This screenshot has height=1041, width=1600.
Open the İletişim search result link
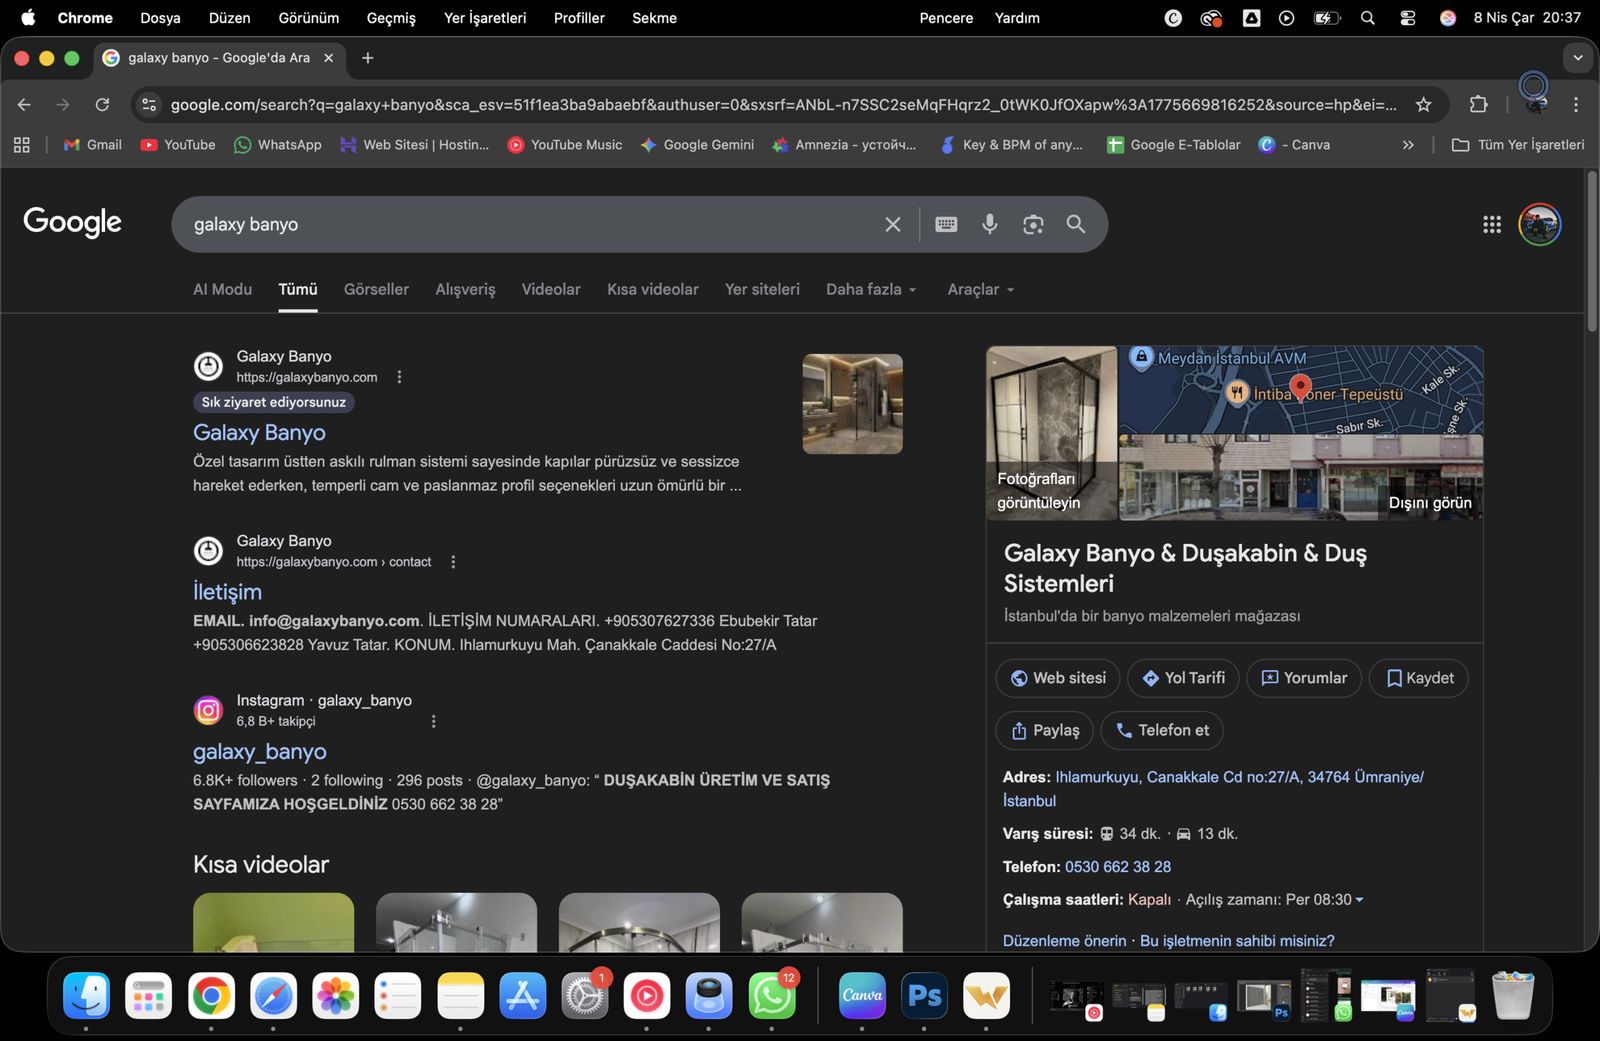(x=227, y=592)
